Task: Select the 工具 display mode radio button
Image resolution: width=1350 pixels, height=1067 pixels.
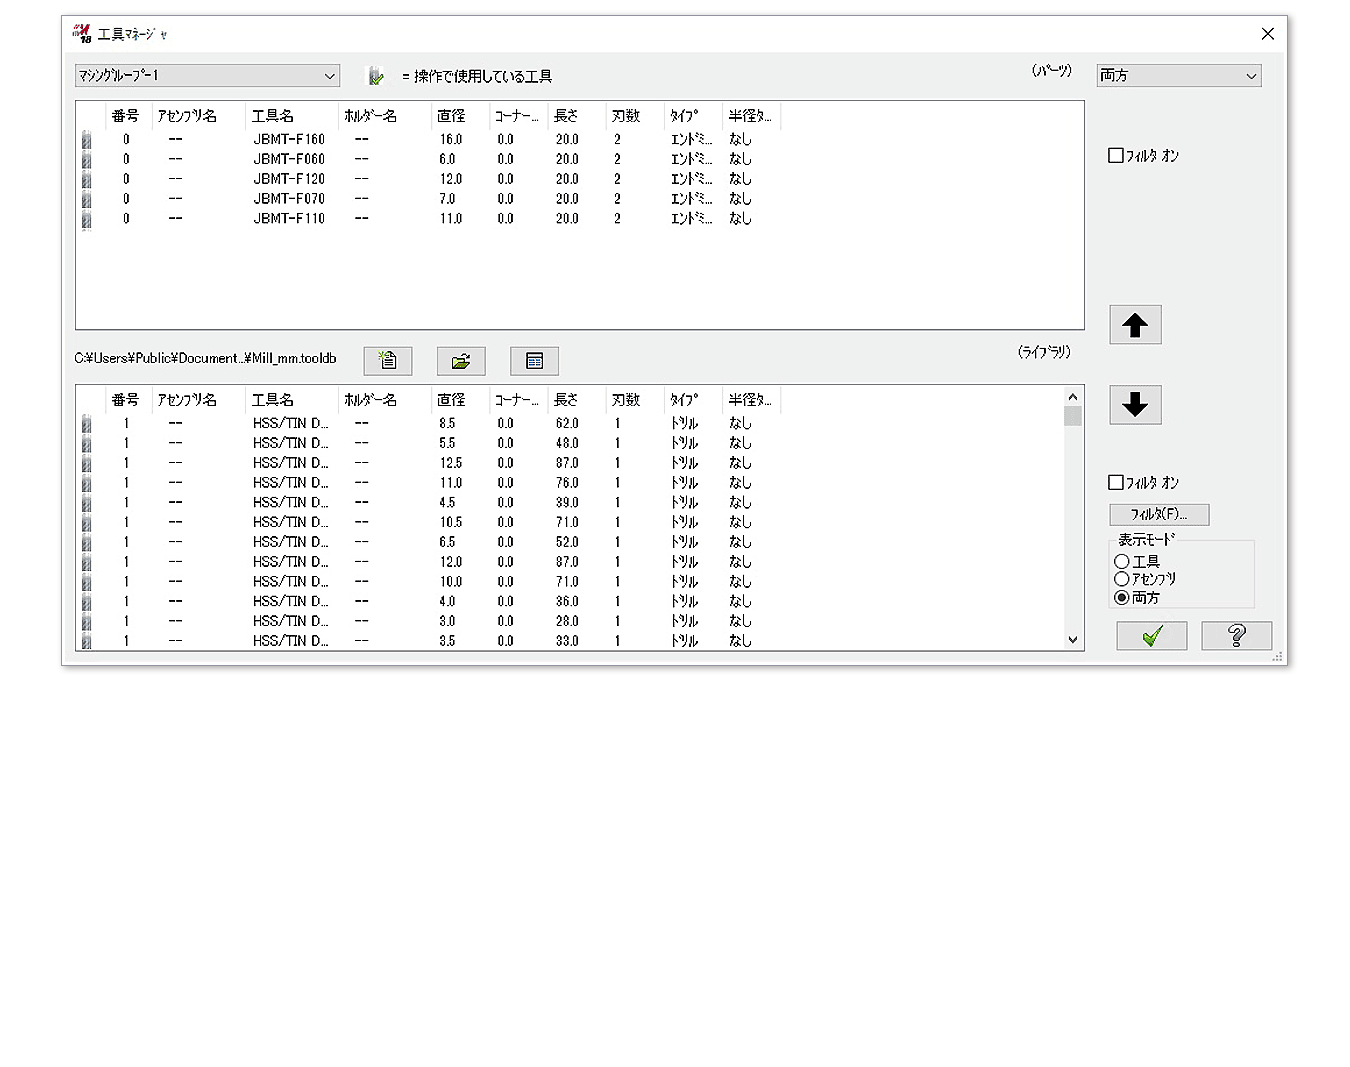Action: (x=1122, y=562)
